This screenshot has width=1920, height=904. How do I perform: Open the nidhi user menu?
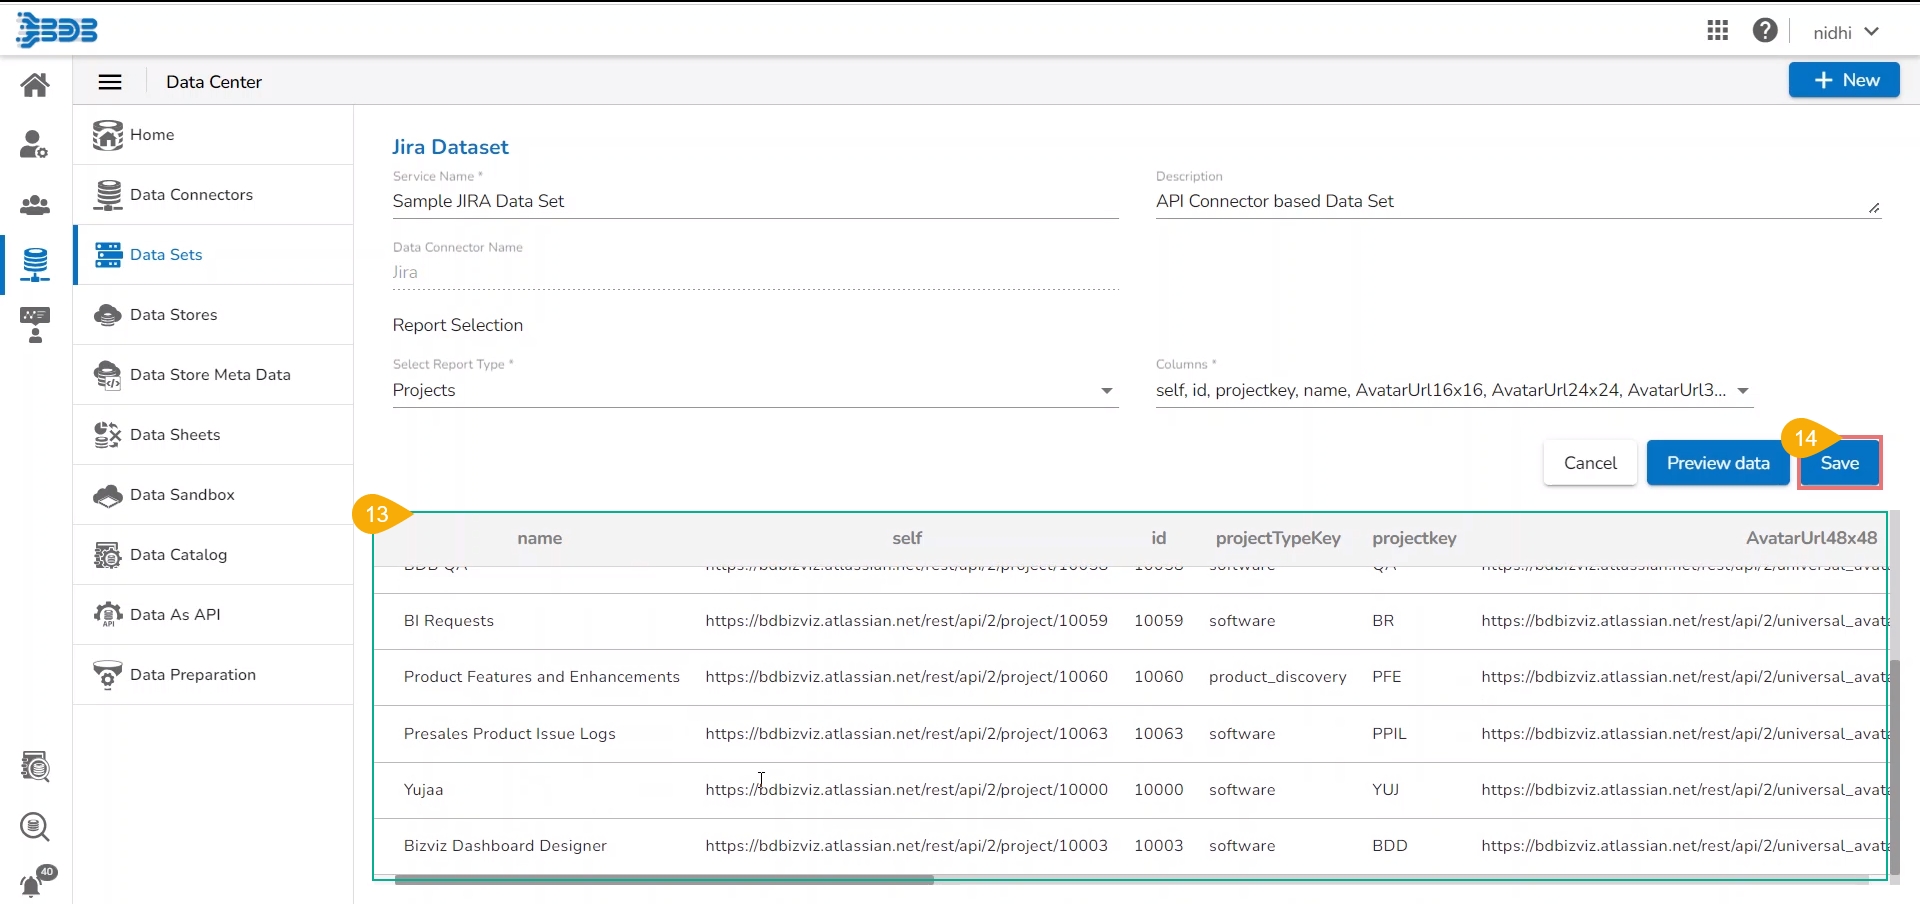pyautogui.click(x=1845, y=32)
